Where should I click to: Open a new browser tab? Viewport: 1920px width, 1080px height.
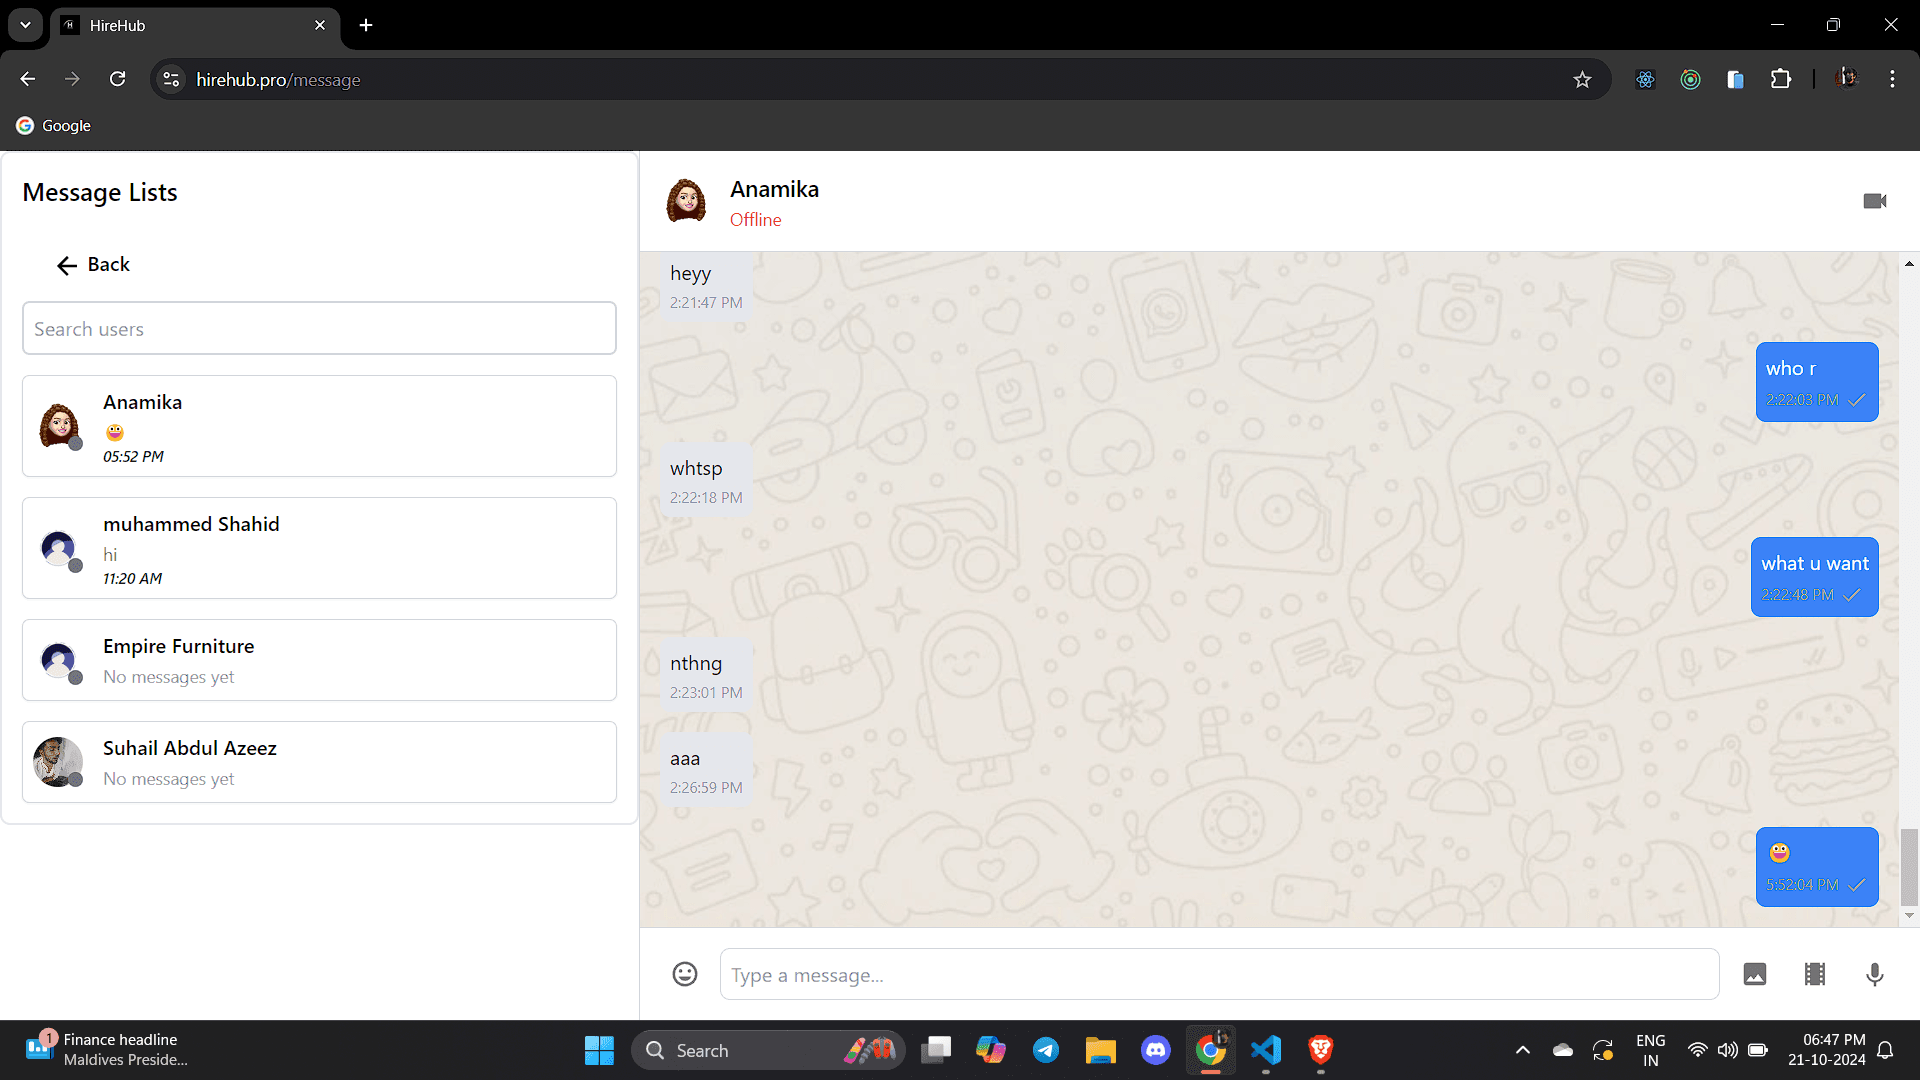coord(366,25)
